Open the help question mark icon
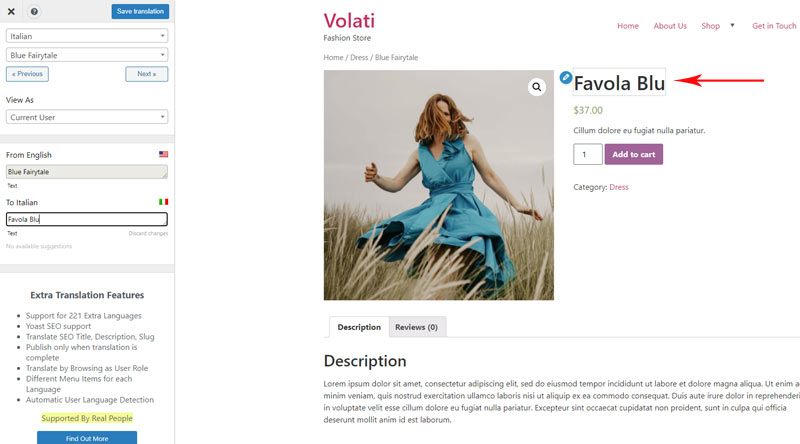 click(34, 11)
